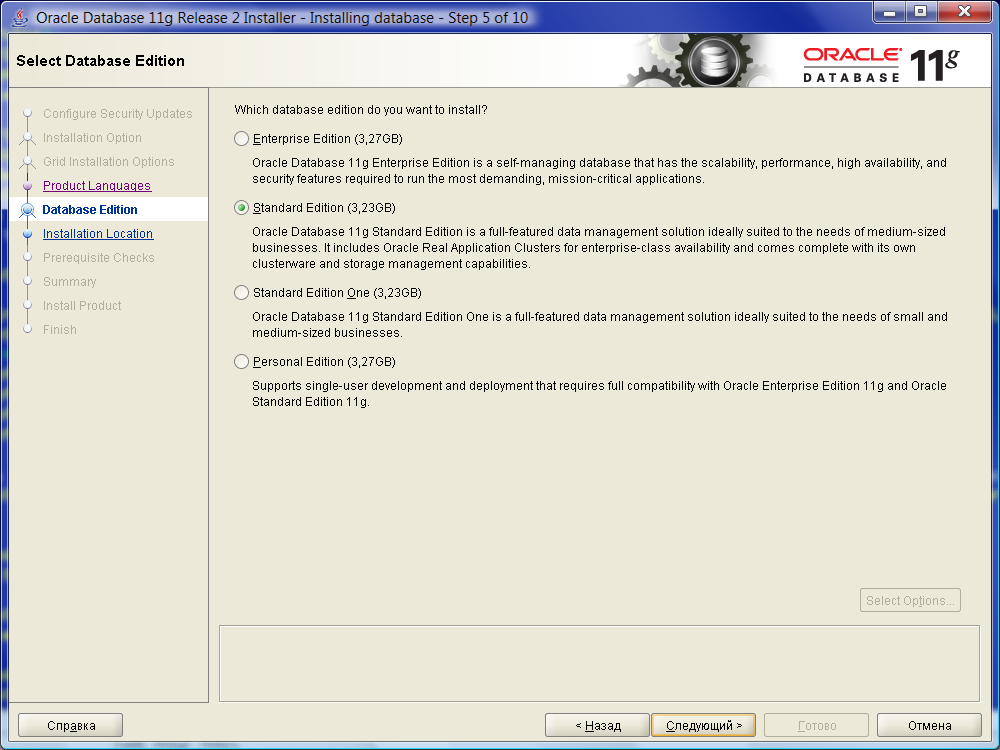Click the Standard Edition One description paragraph
This screenshot has height=750, width=1000.
point(599,325)
